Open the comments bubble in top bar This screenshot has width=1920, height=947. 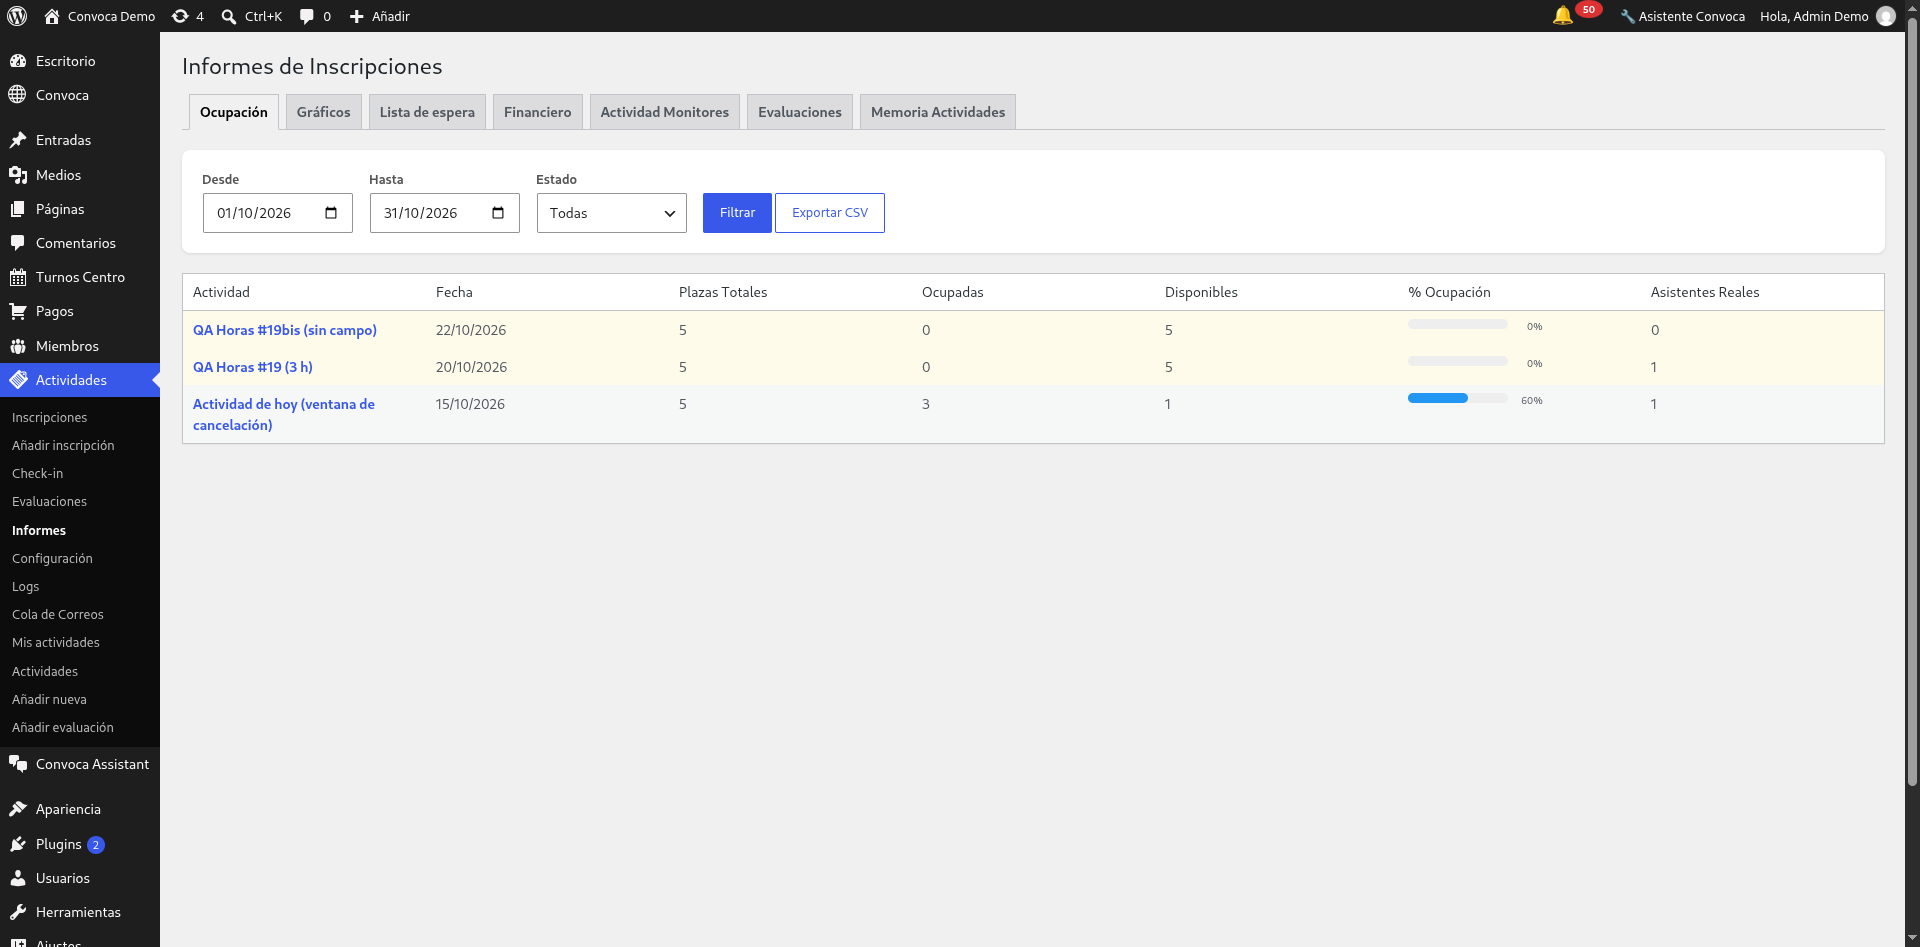click(x=307, y=16)
